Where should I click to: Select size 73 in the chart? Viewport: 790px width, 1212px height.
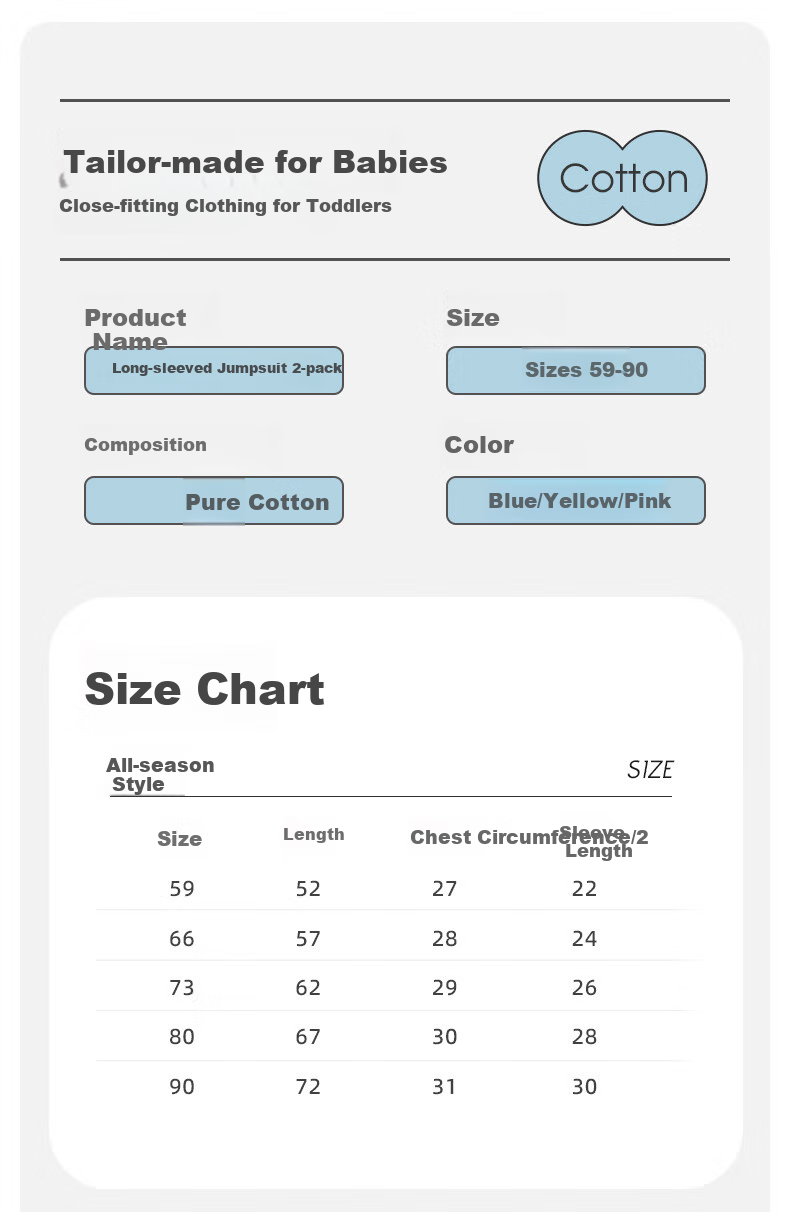[182, 987]
